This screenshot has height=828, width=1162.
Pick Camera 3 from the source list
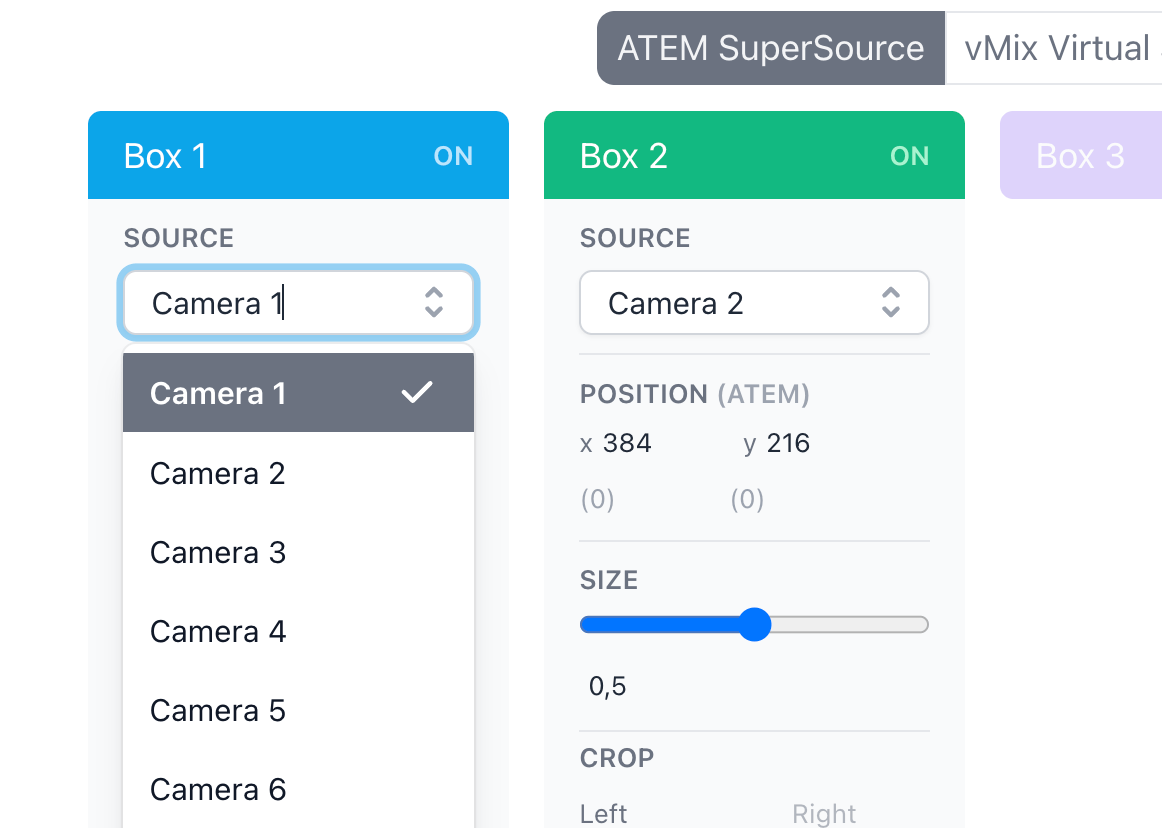[x=298, y=552]
